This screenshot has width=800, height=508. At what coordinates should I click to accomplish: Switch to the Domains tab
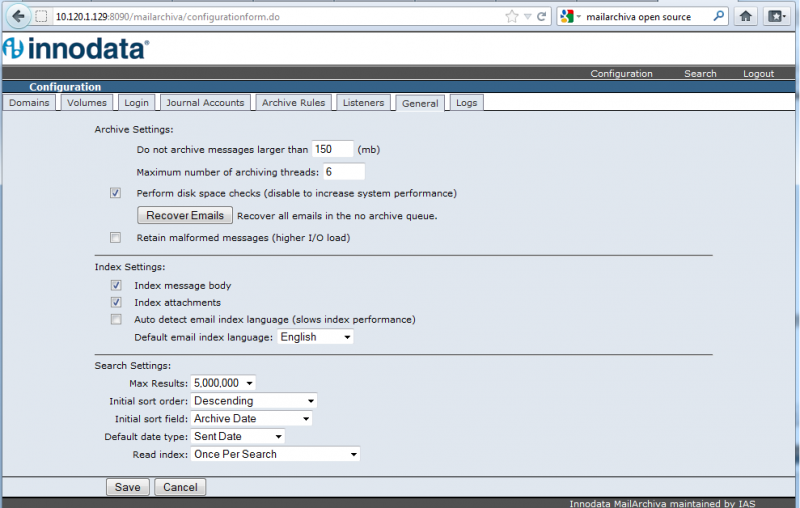(29, 103)
